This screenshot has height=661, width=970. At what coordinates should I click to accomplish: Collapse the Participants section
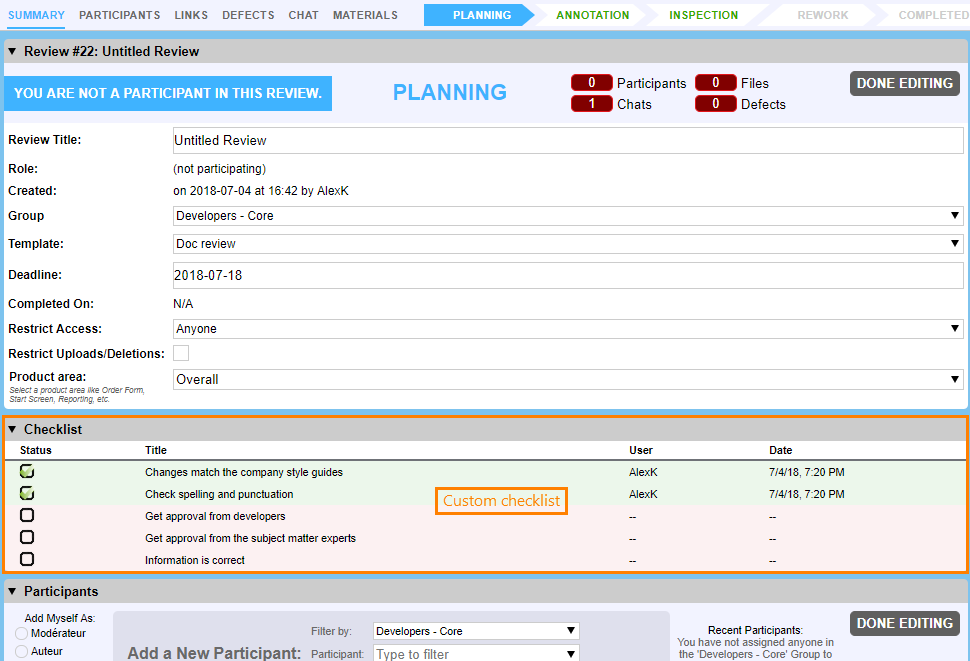click(x=12, y=591)
